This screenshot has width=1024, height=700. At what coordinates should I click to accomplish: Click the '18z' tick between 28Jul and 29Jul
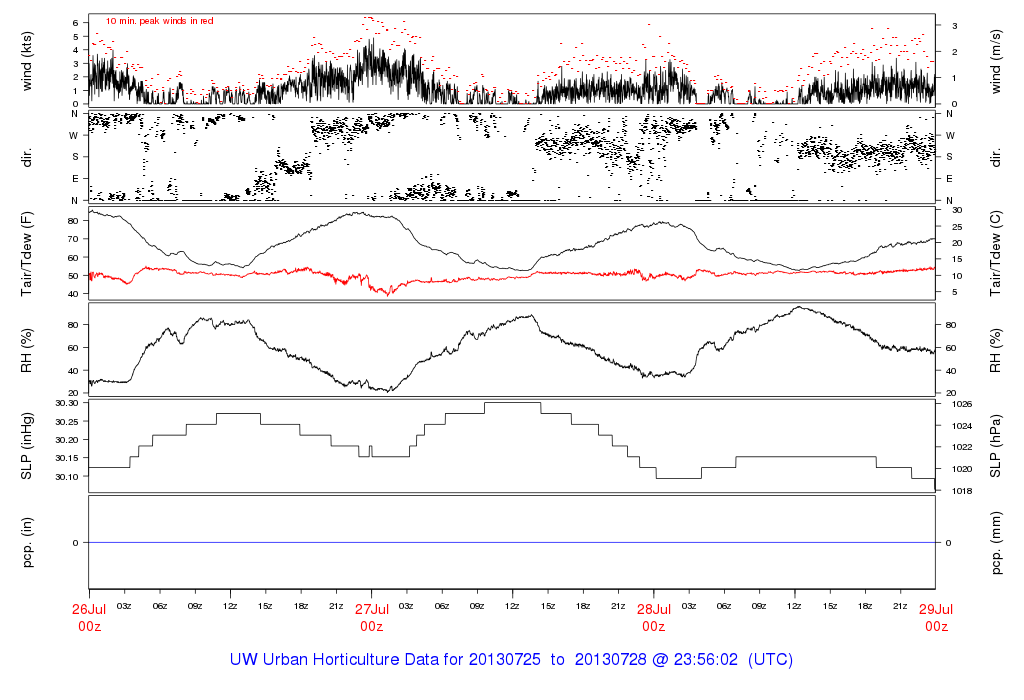(x=865, y=607)
